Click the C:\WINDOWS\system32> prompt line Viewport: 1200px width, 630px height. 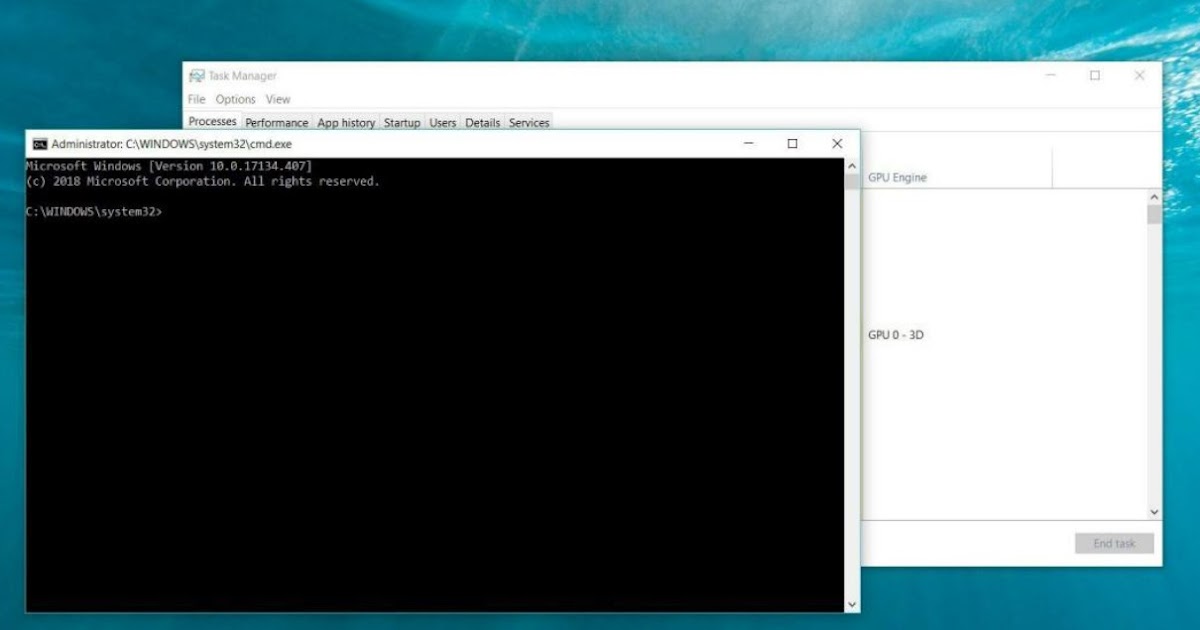(x=94, y=212)
